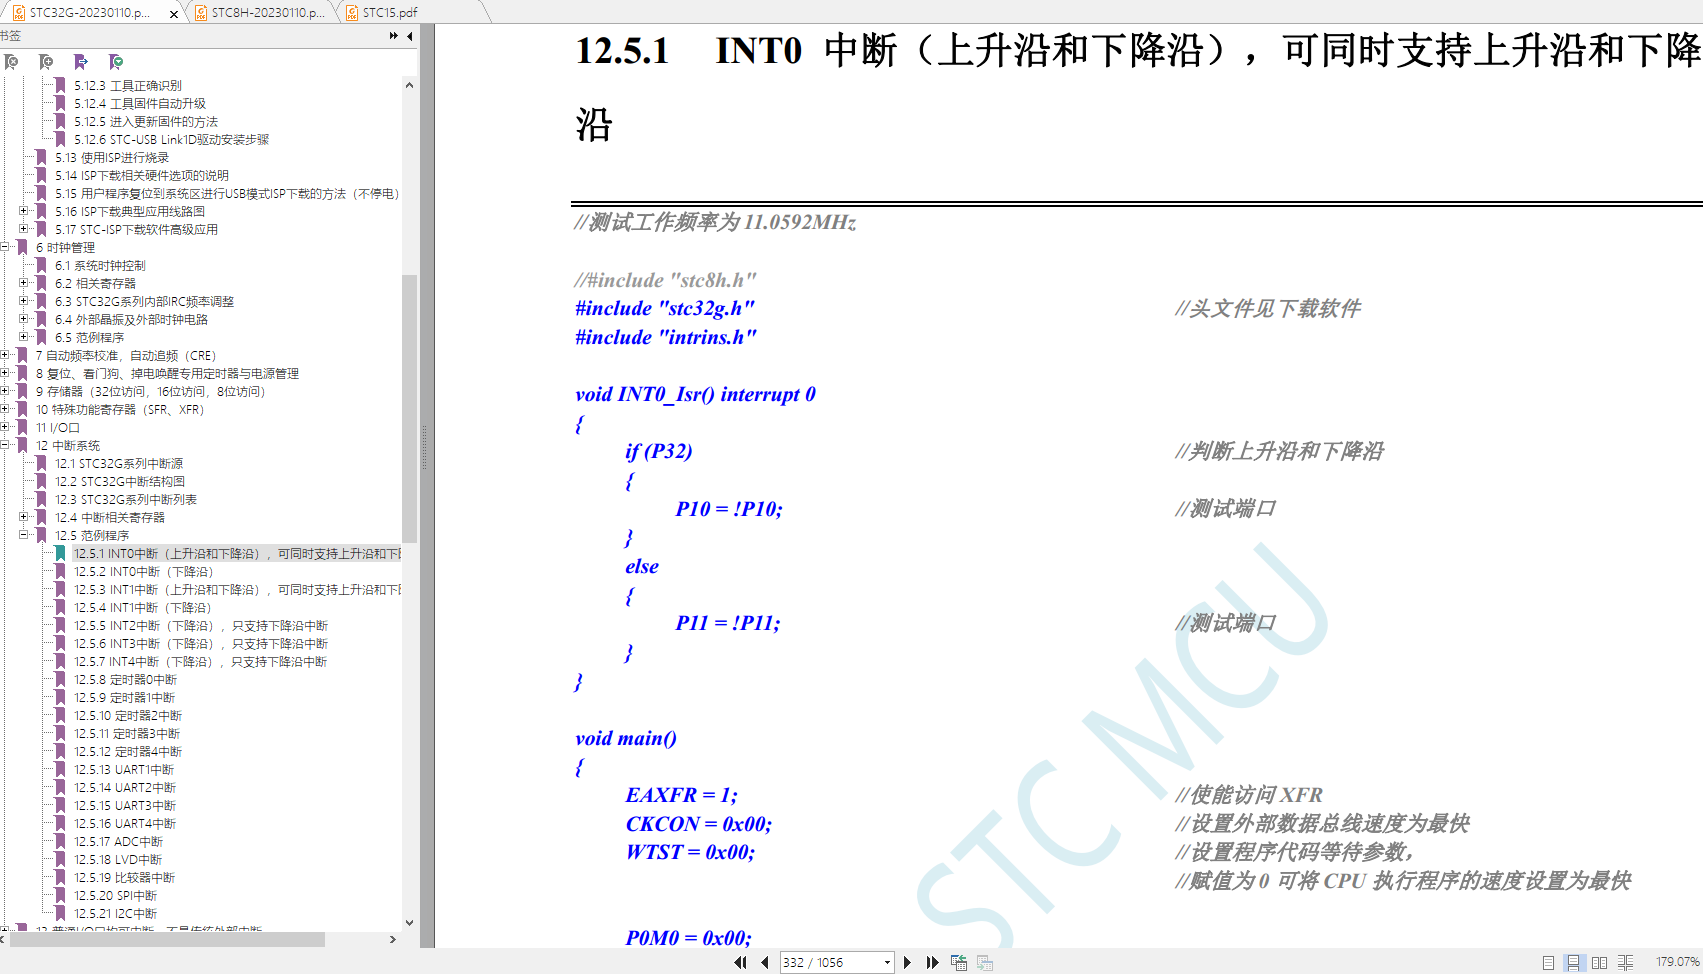Click the 书签 panel title
Image resolution: width=1703 pixels, height=974 pixels.
point(11,36)
